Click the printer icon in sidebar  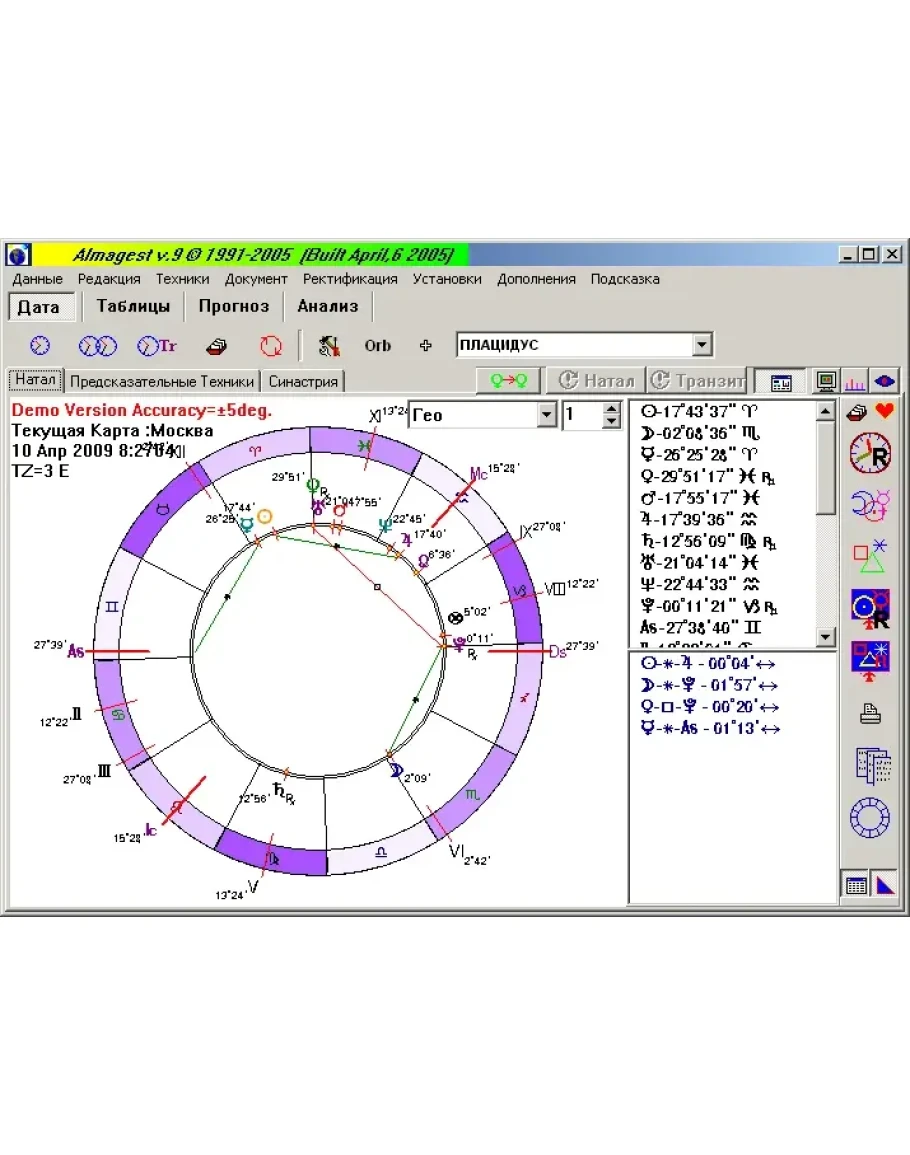tap(870, 714)
